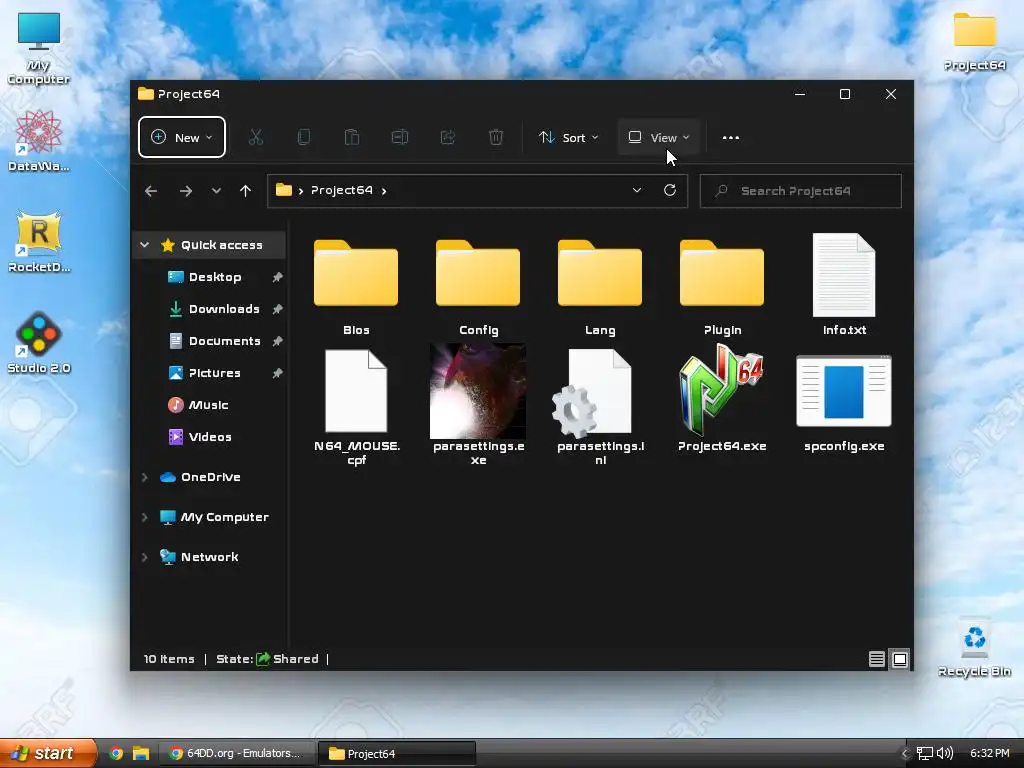The image size is (1024, 768).
Task: Select the parasettings.ini file
Action: tap(600, 406)
